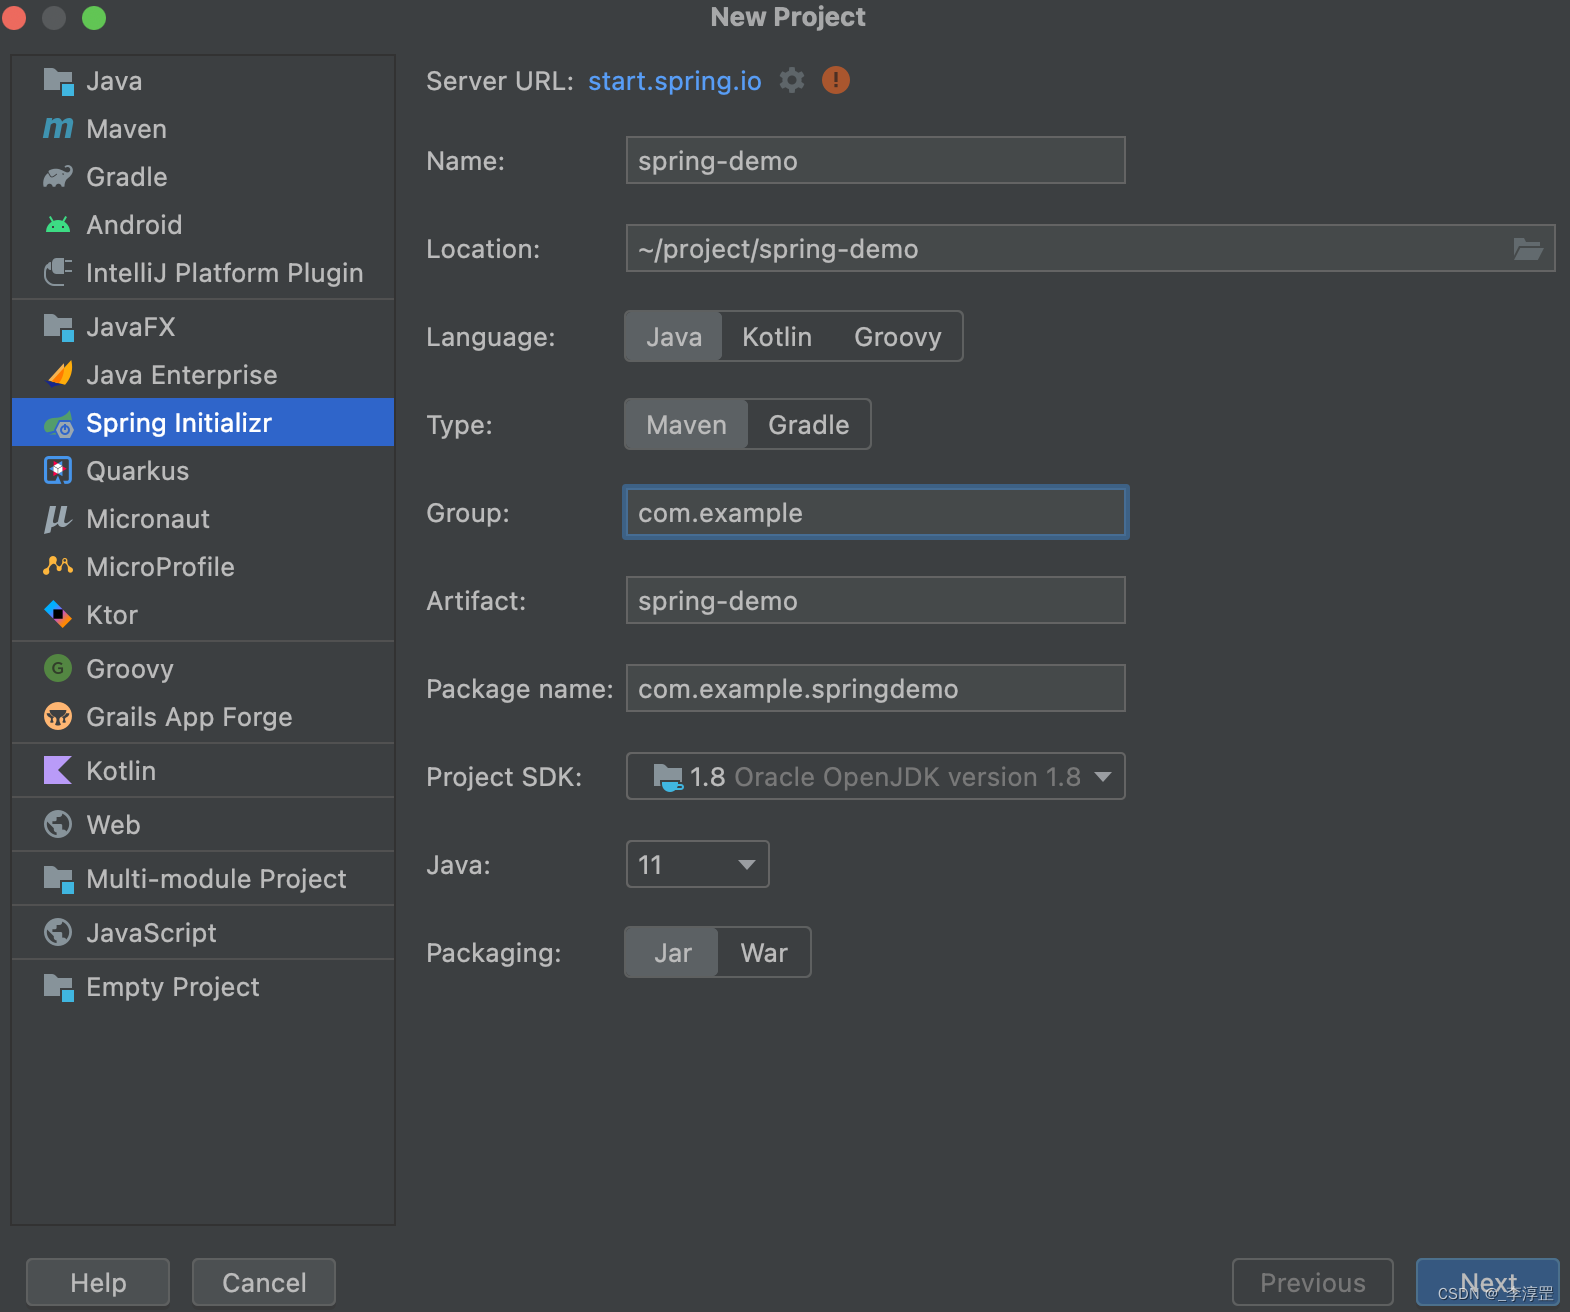Open start.spring.io server URL link
The width and height of the screenshot is (1570, 1312).
(x=675, y=81)
